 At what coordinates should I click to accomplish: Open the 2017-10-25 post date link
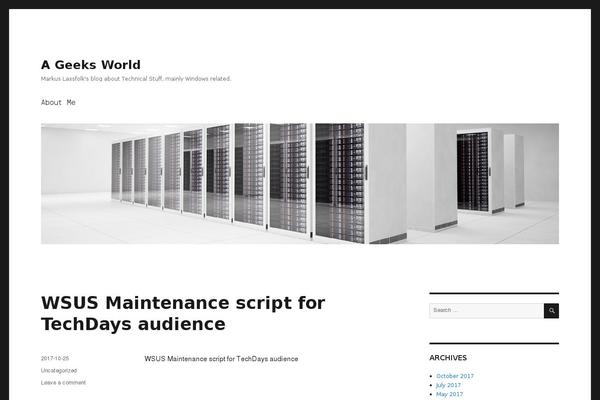55,359
